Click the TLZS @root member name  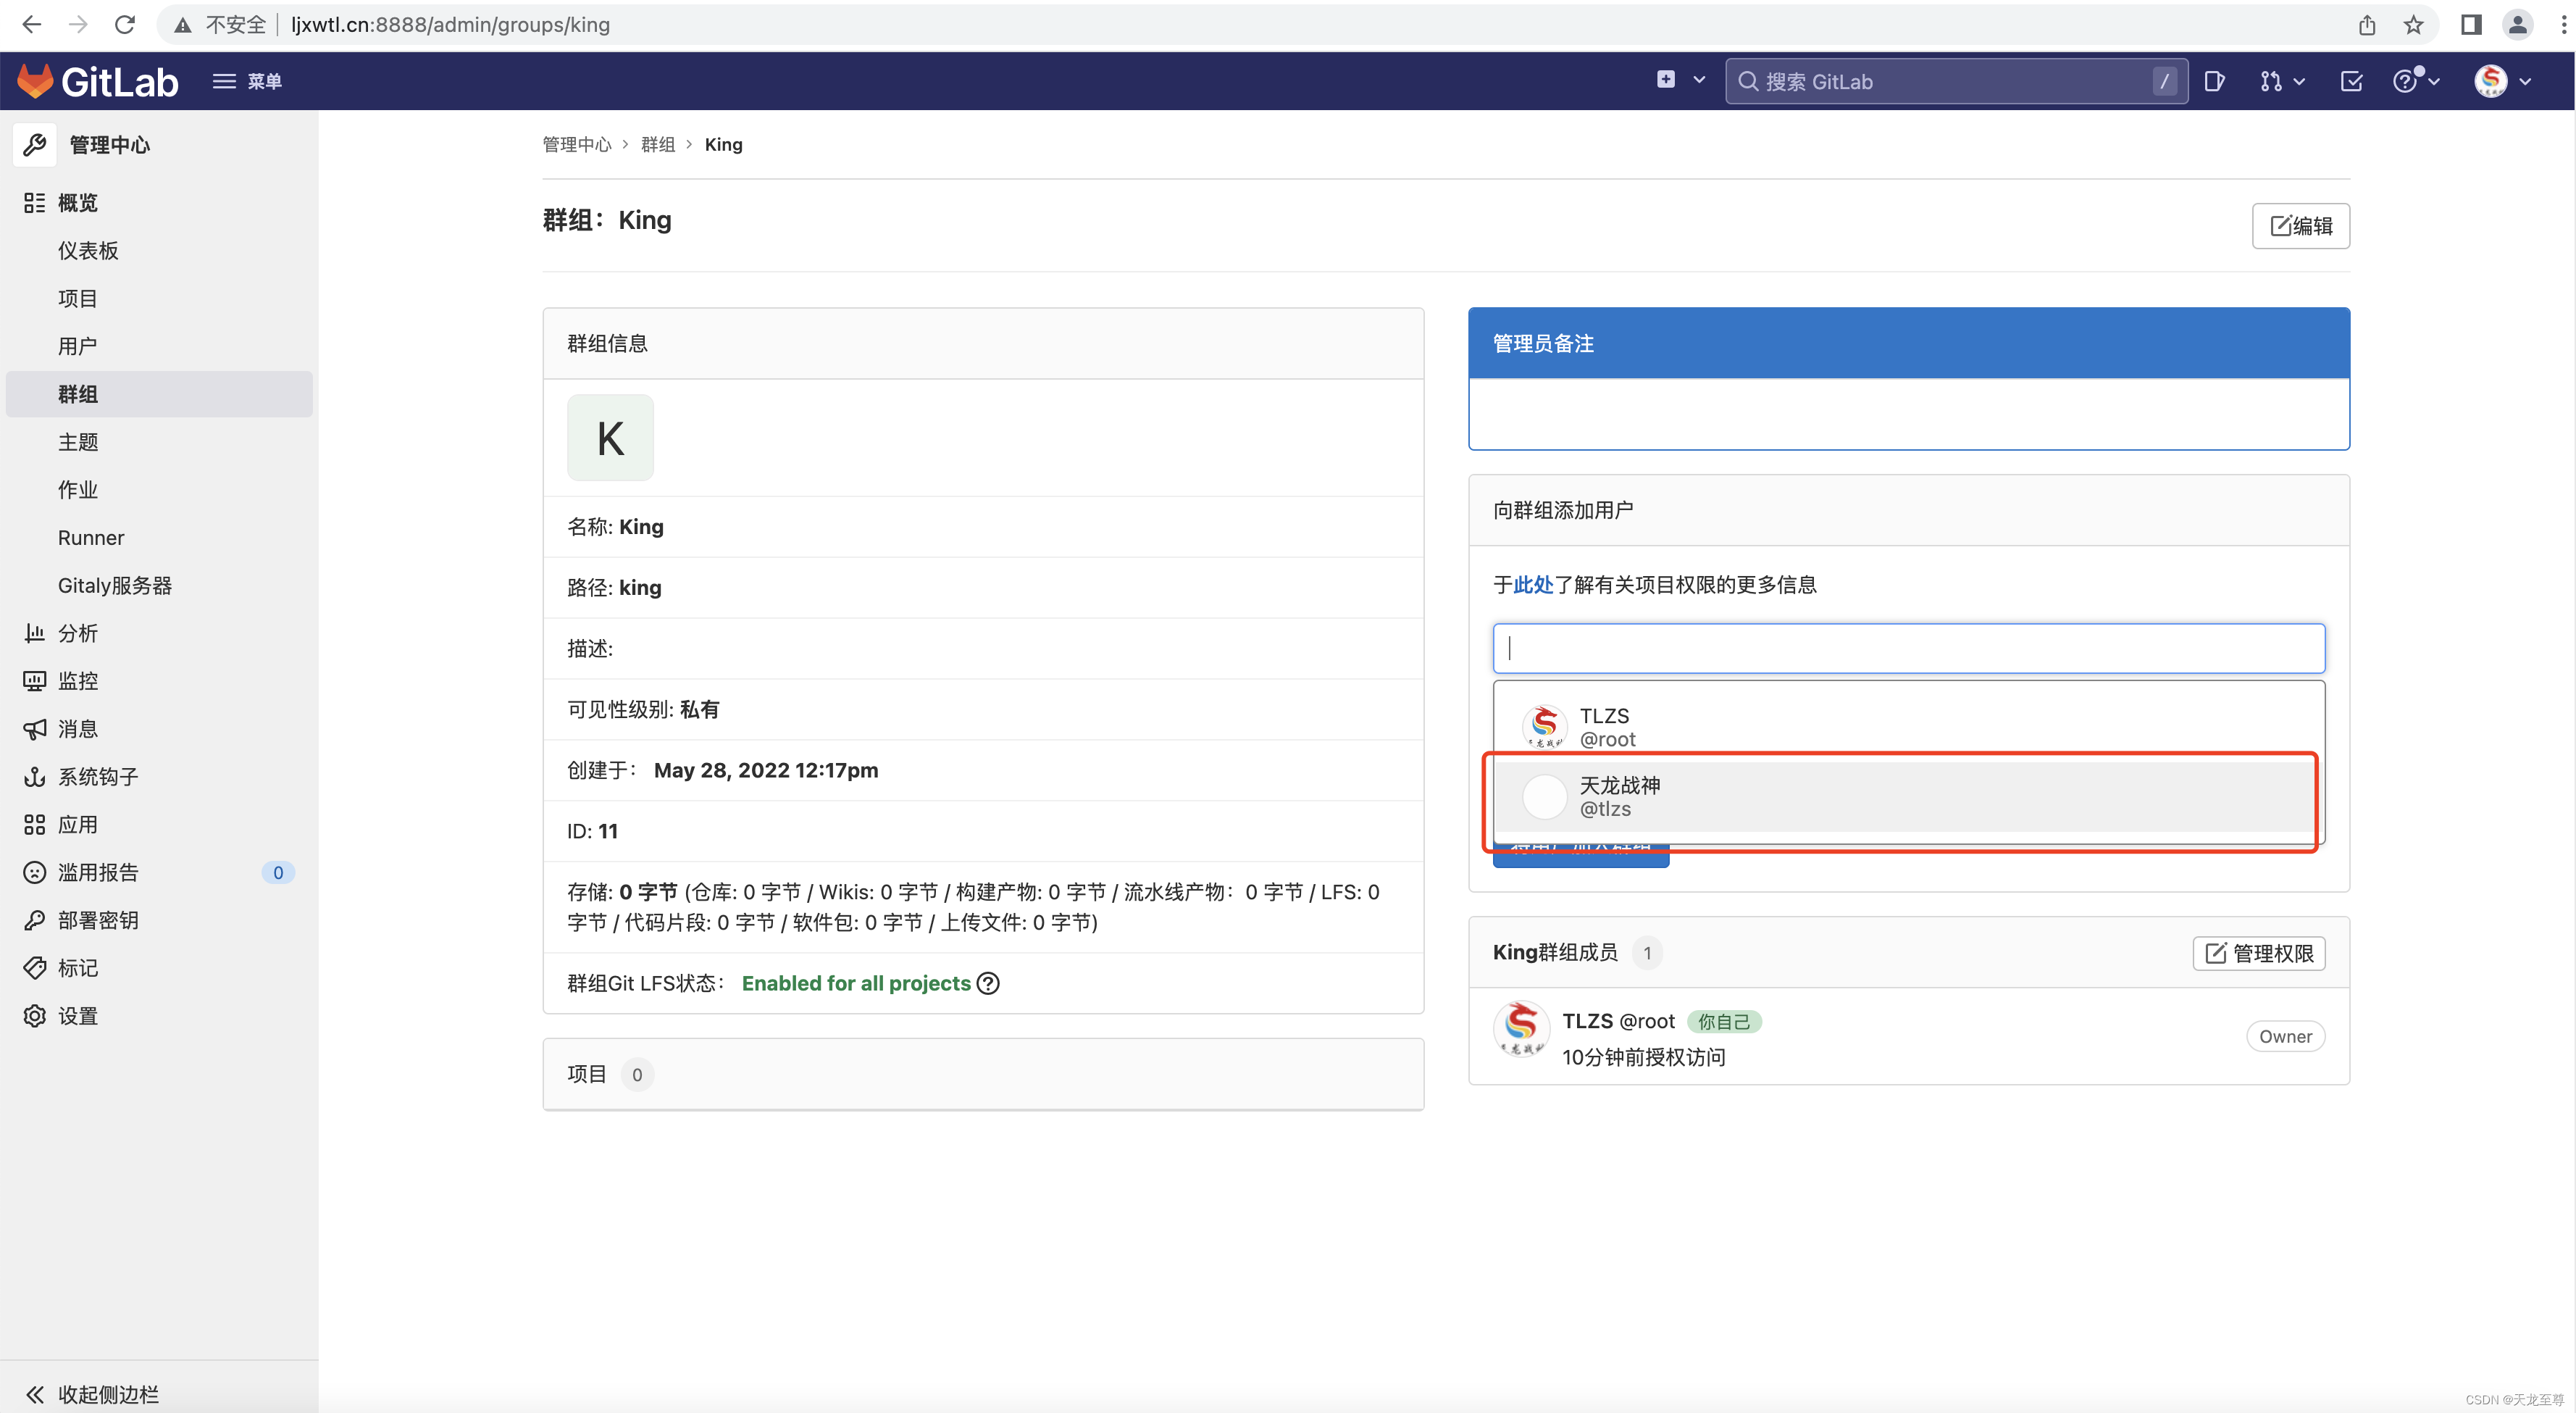tap(1619, 1021)
